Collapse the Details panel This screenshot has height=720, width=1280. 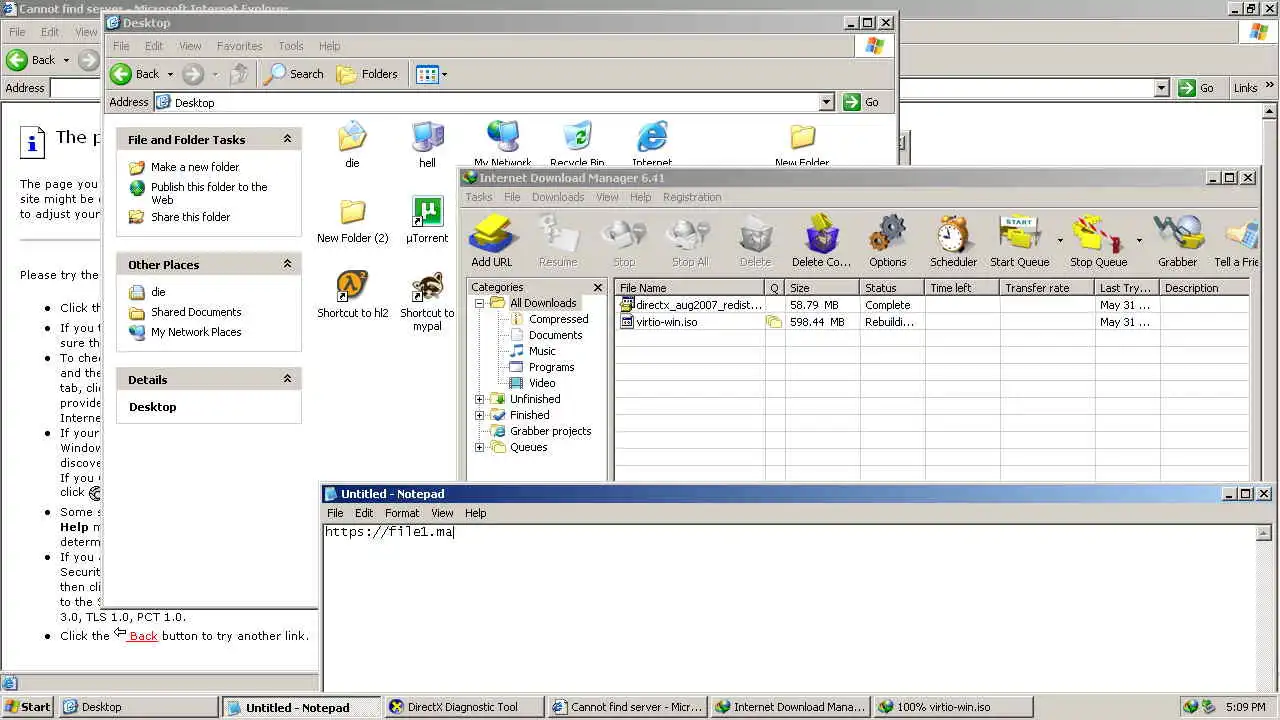[287, 379]
